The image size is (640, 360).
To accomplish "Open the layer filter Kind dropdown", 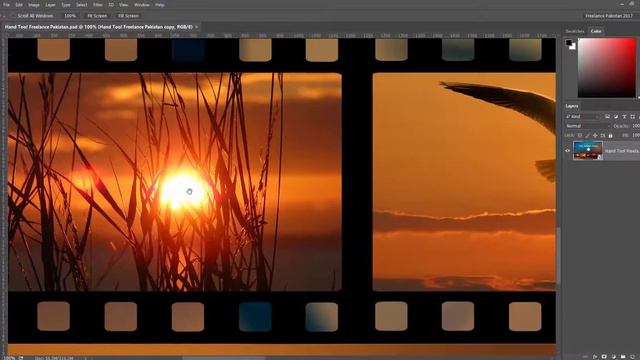I will (x=582, y=117).
